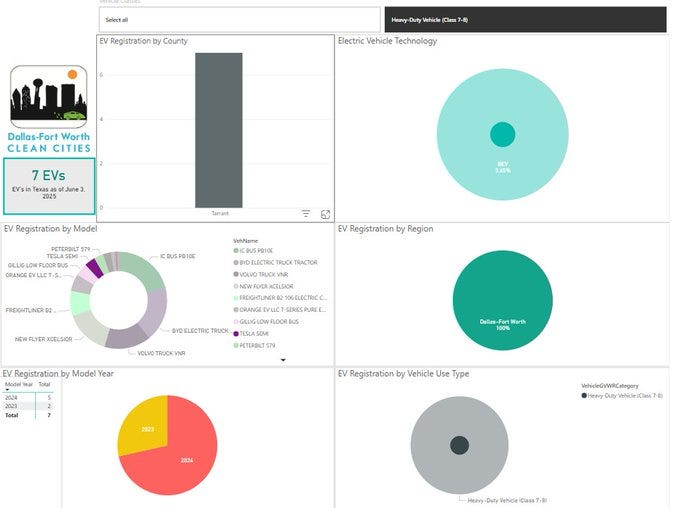Image resolution: width=680 pixels, height=508 pixels.
Task: Click the Heavy-Duty Vehicle legend entry in use type chart
Action: point(622,396)
